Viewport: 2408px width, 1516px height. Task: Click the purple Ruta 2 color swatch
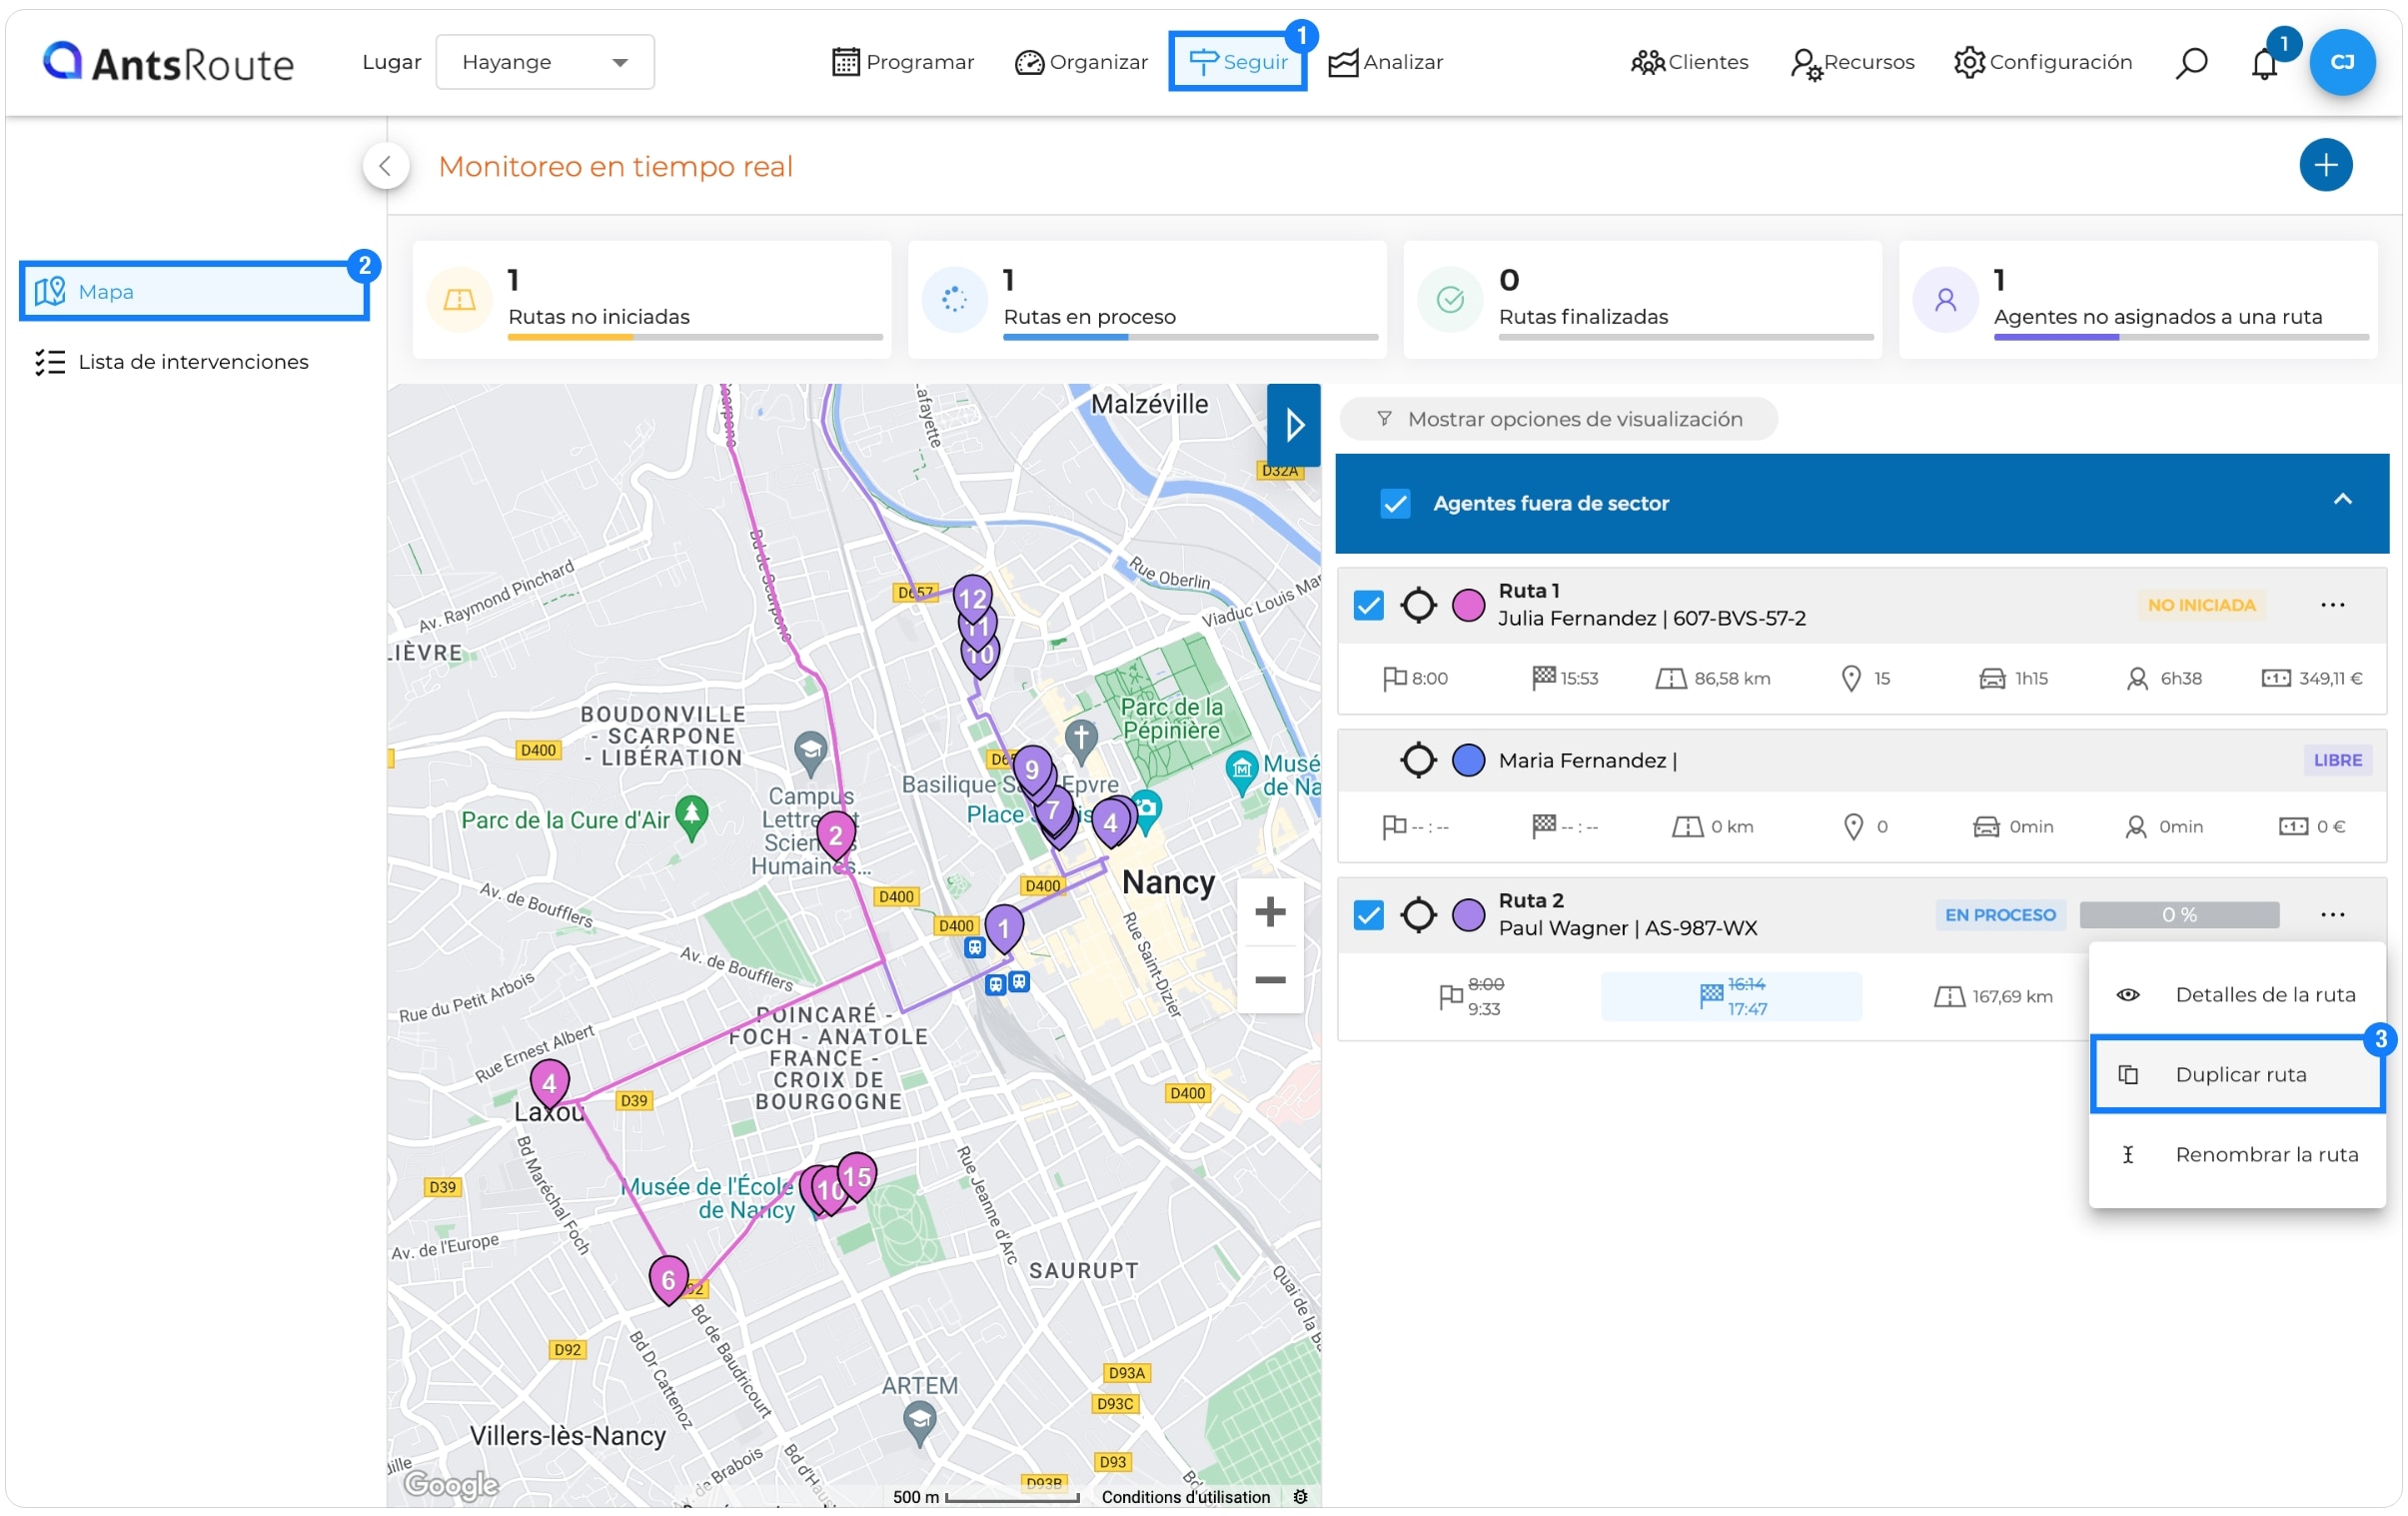click(x=1468, y=915)
